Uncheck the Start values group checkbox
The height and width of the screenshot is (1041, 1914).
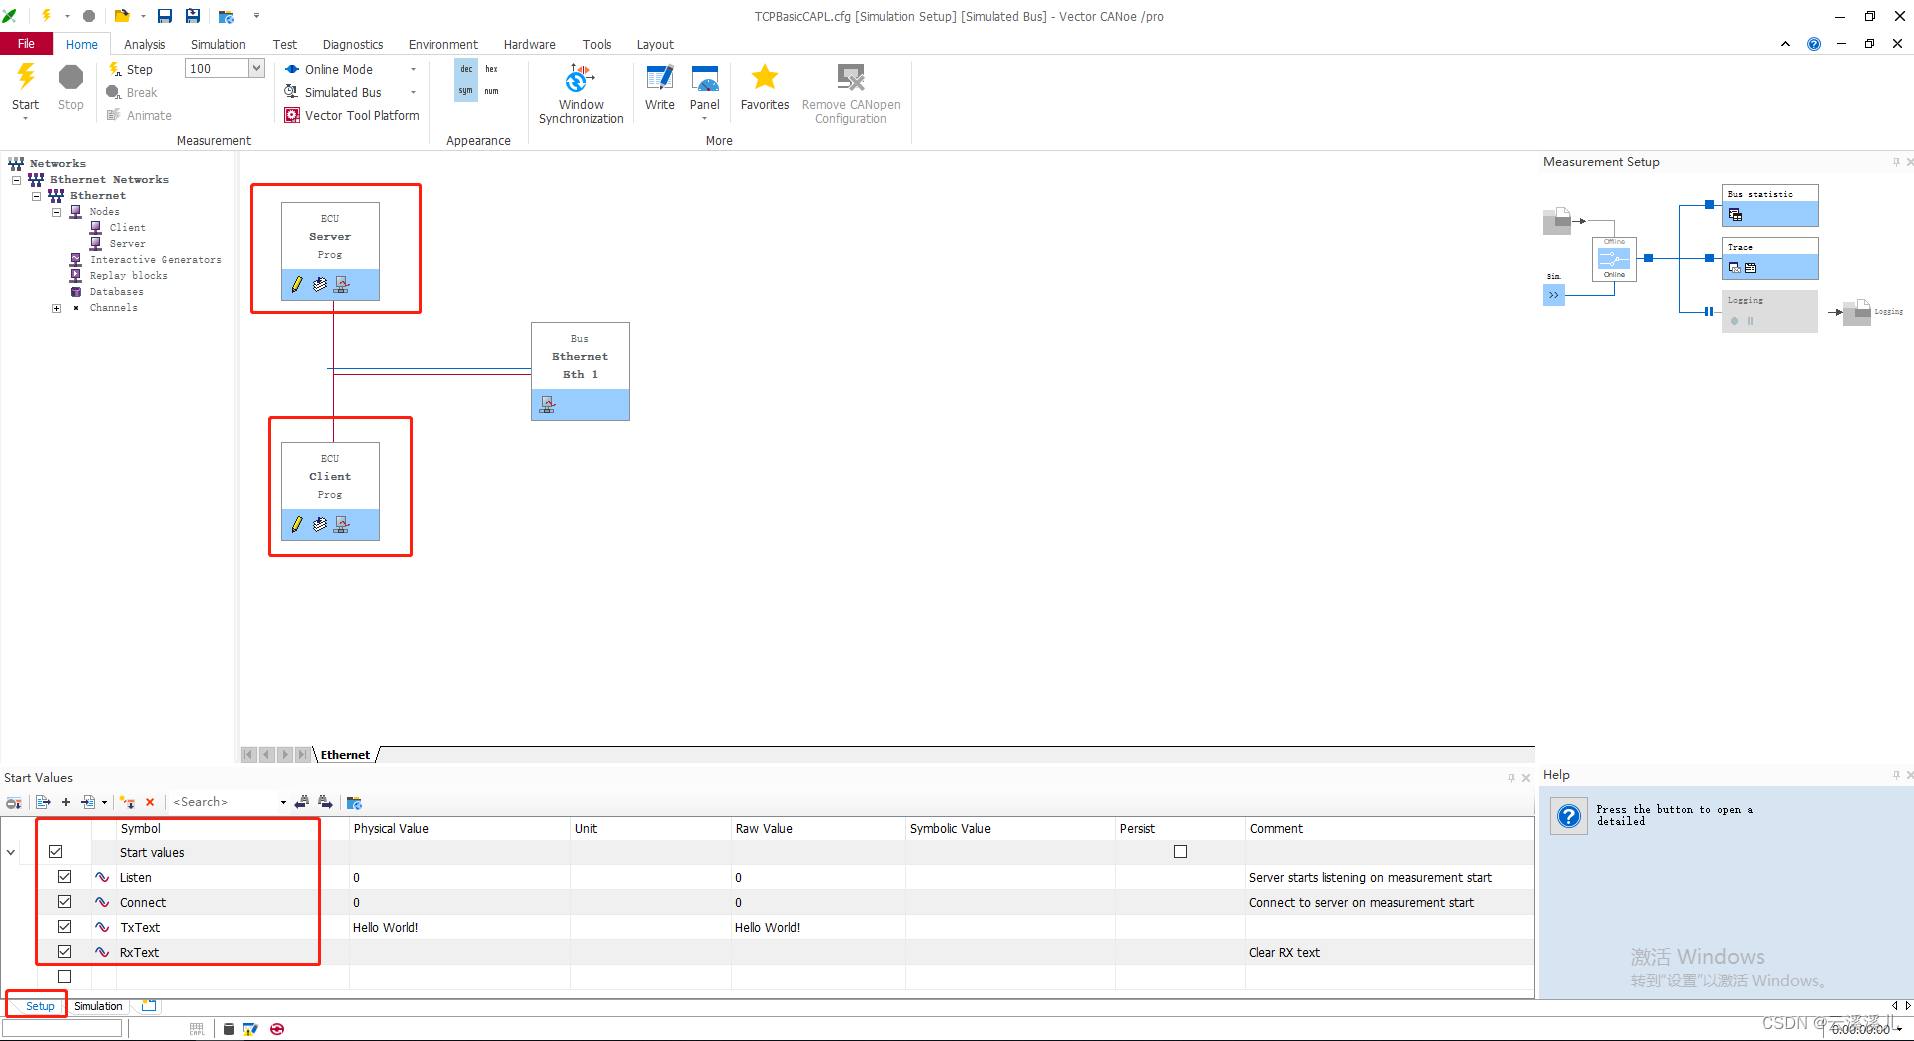56,852
